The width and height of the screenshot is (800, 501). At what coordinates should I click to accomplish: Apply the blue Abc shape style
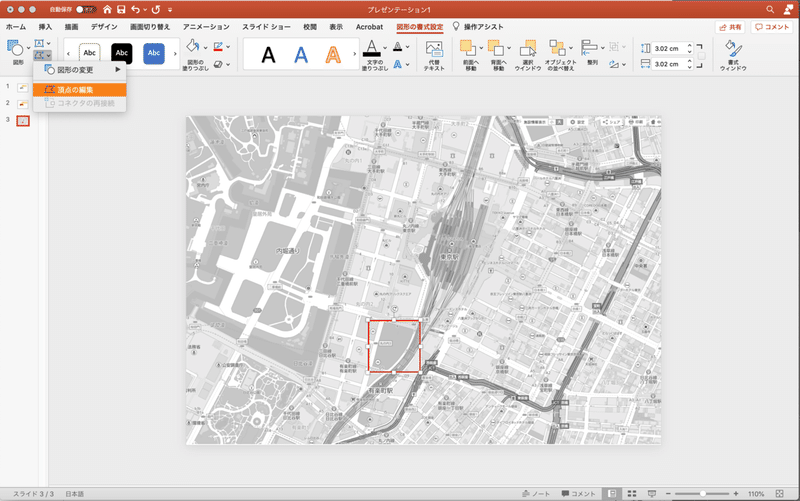pyautogui.click(x=154, y=53)
